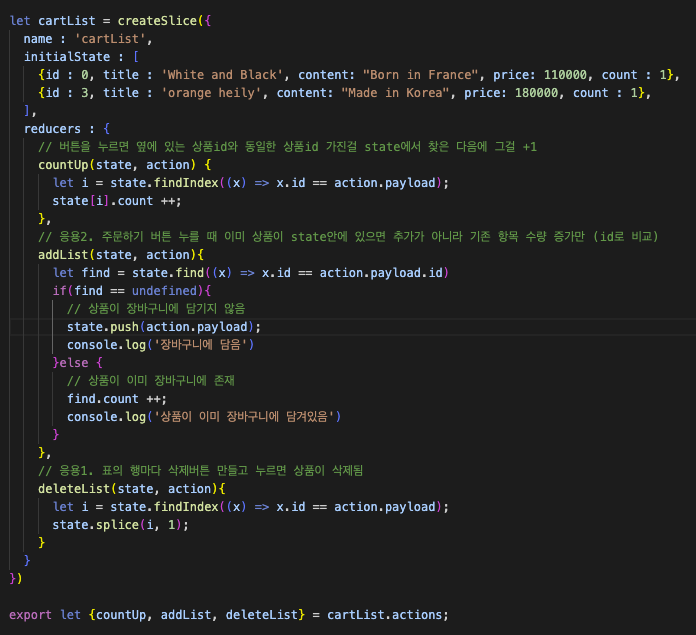Click the createSlice function call

pyautogui.click(x=157, y=21)
